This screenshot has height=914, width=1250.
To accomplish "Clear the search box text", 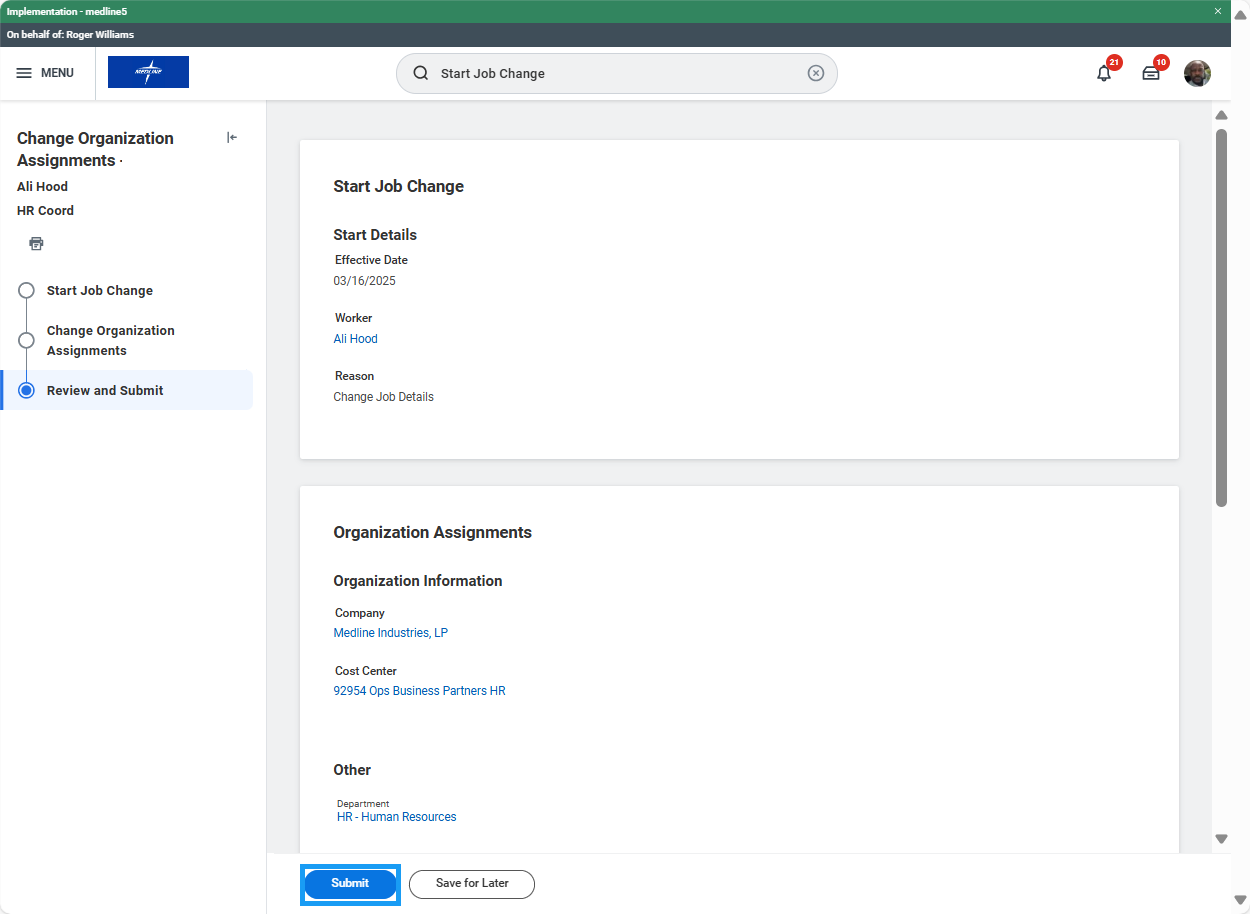I will click(816, 73).
